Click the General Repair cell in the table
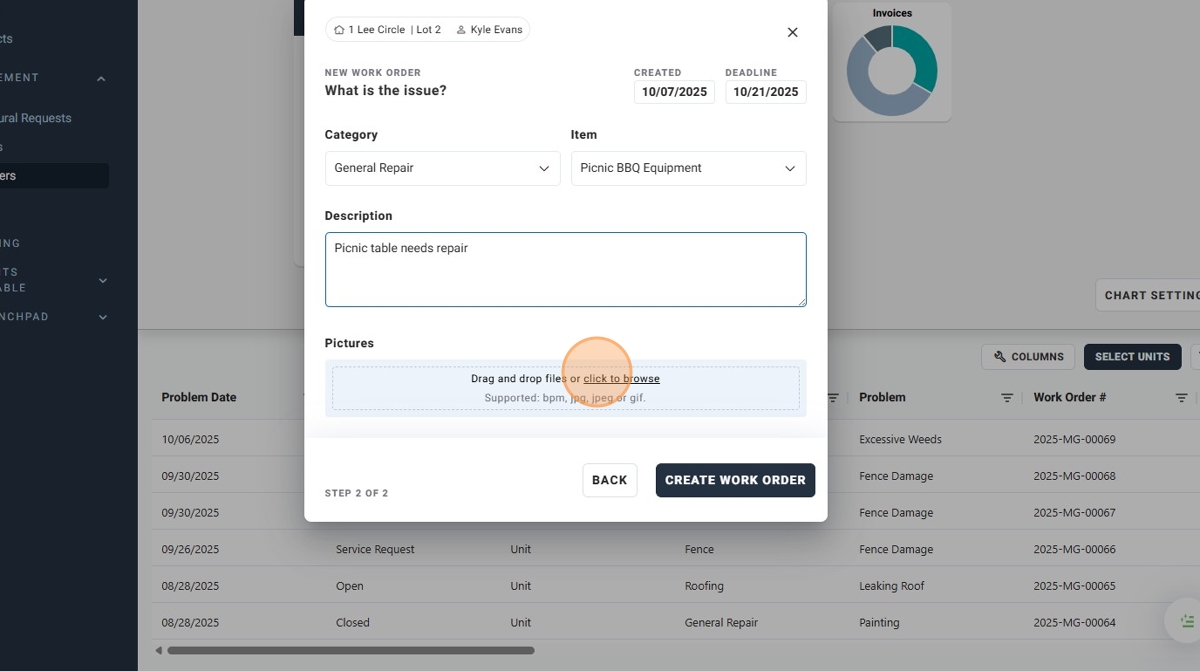Viewport: 1200px width, 671px height. 721,622
